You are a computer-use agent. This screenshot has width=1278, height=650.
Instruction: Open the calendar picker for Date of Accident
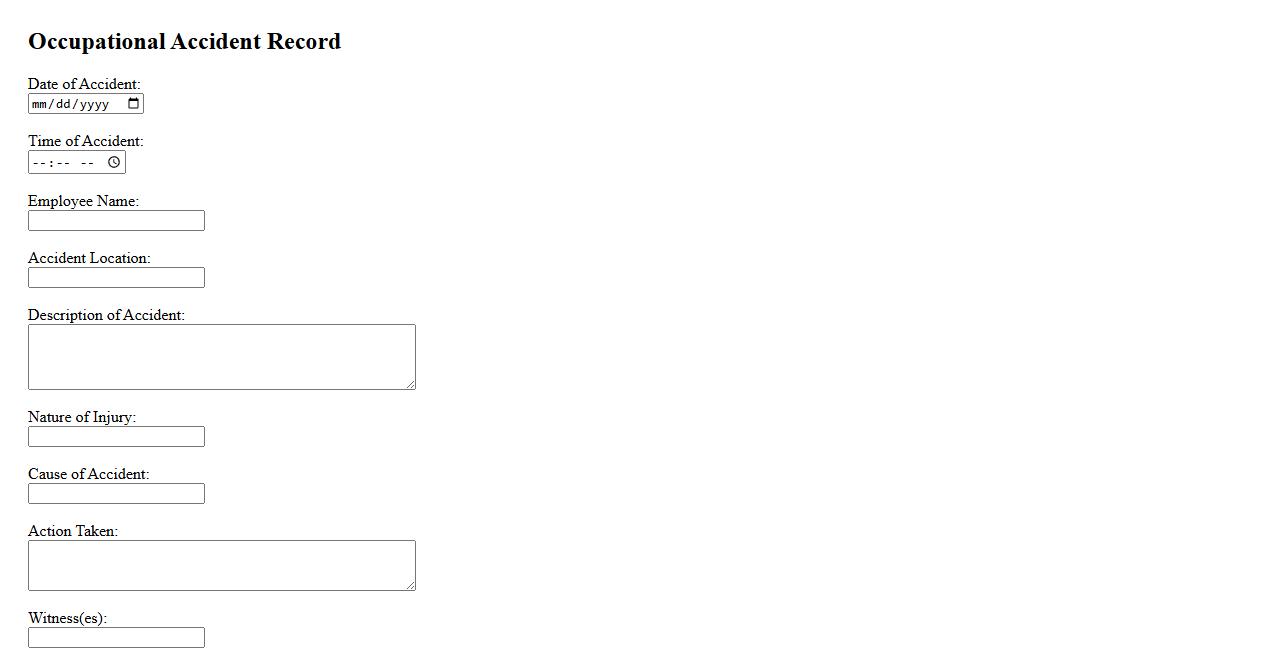[134, 104]
